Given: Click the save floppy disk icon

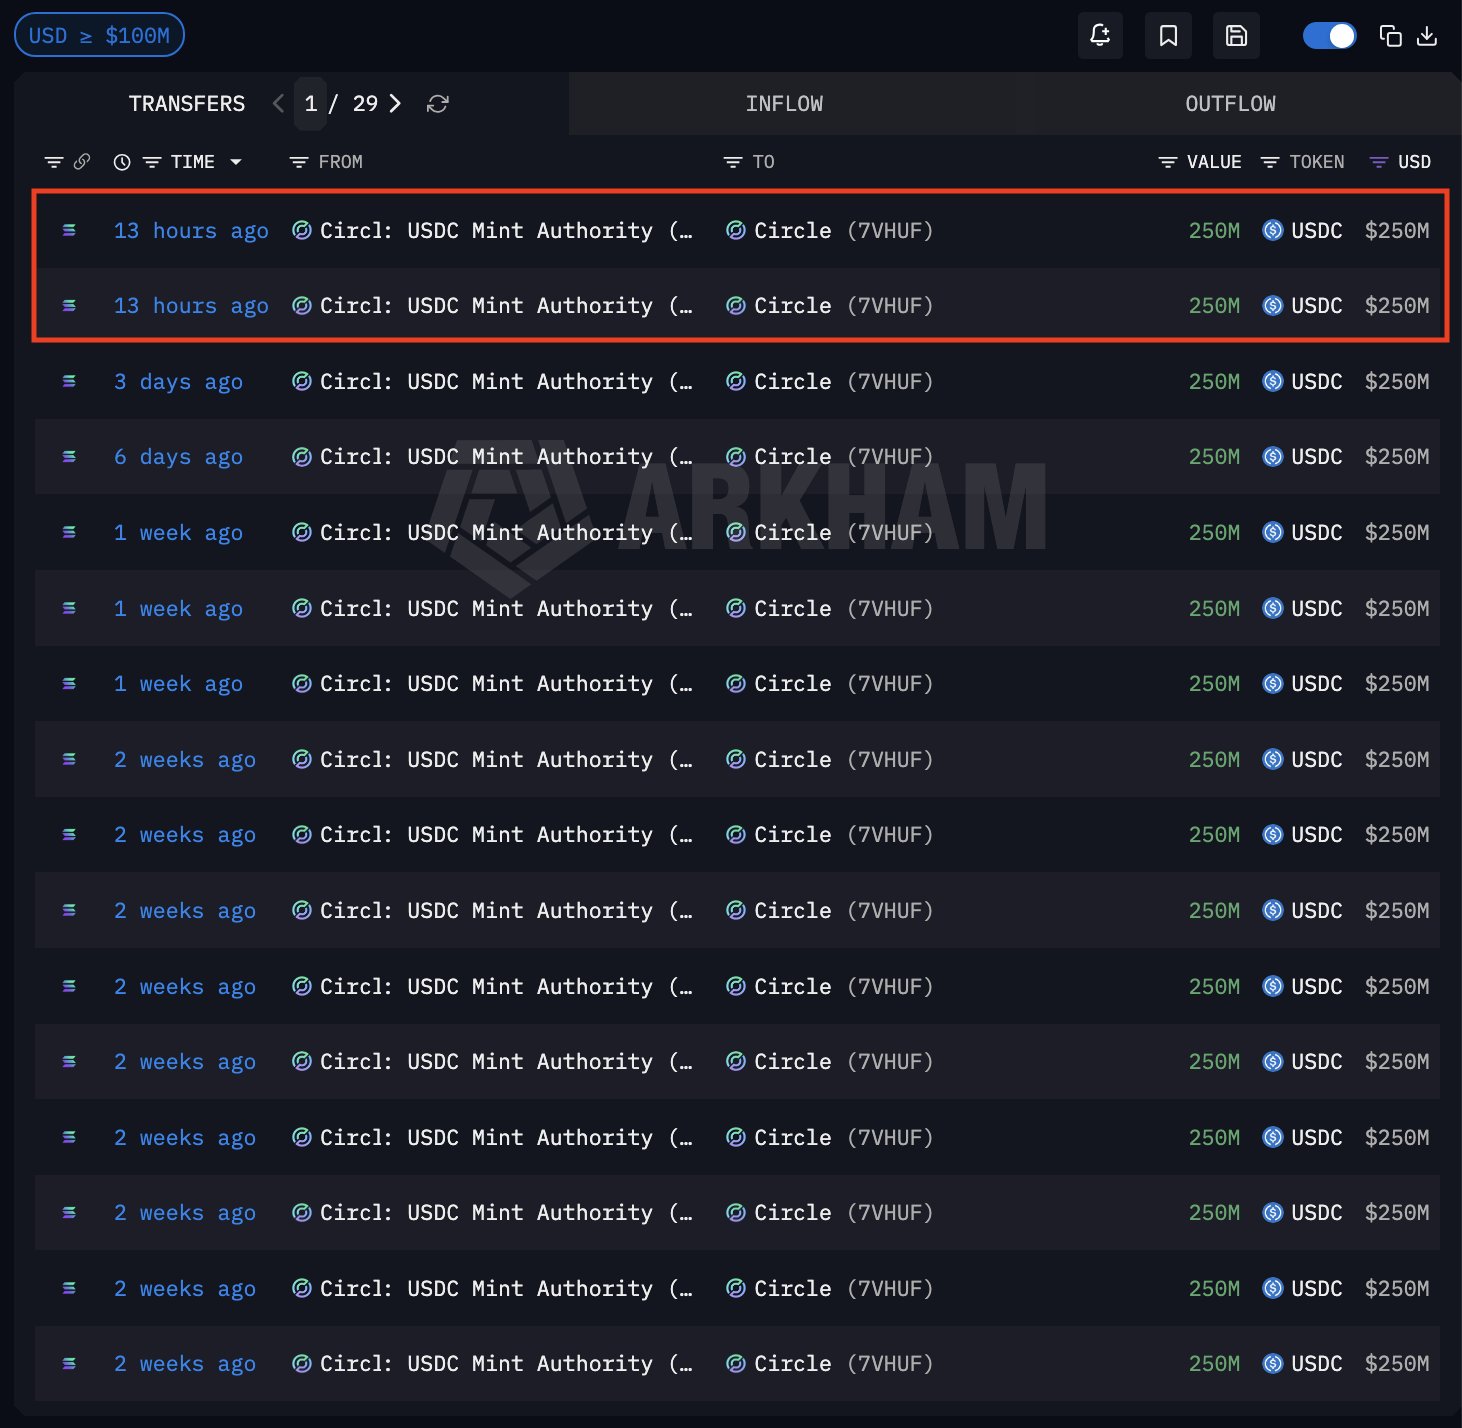Looking at the screenshot, I should click(x=1236, y=36).
